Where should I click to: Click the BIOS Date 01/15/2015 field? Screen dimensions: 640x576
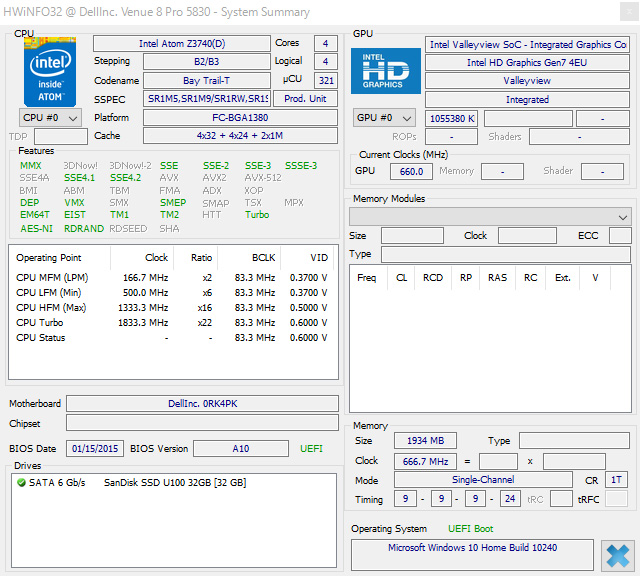[95, 449]
